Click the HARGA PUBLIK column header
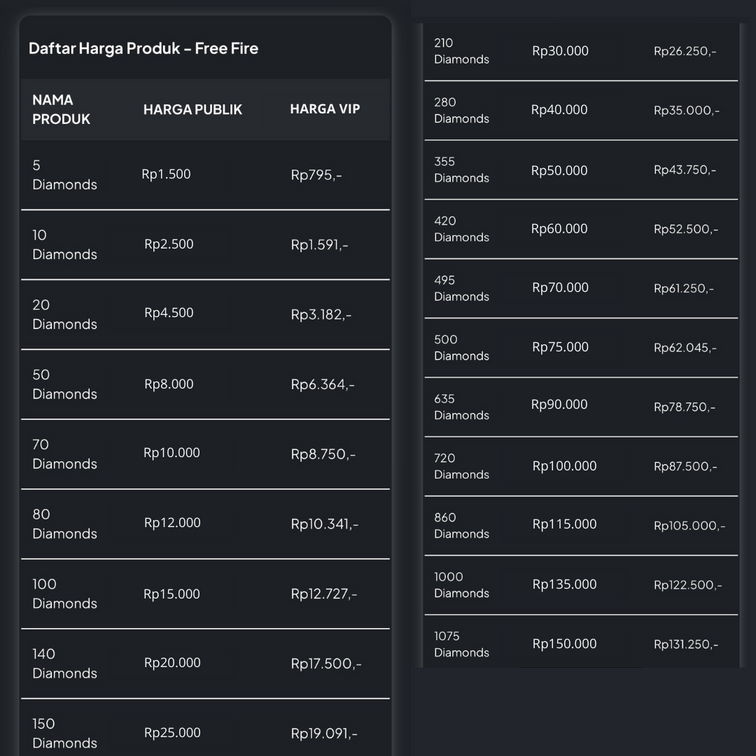 pos(192,109)
